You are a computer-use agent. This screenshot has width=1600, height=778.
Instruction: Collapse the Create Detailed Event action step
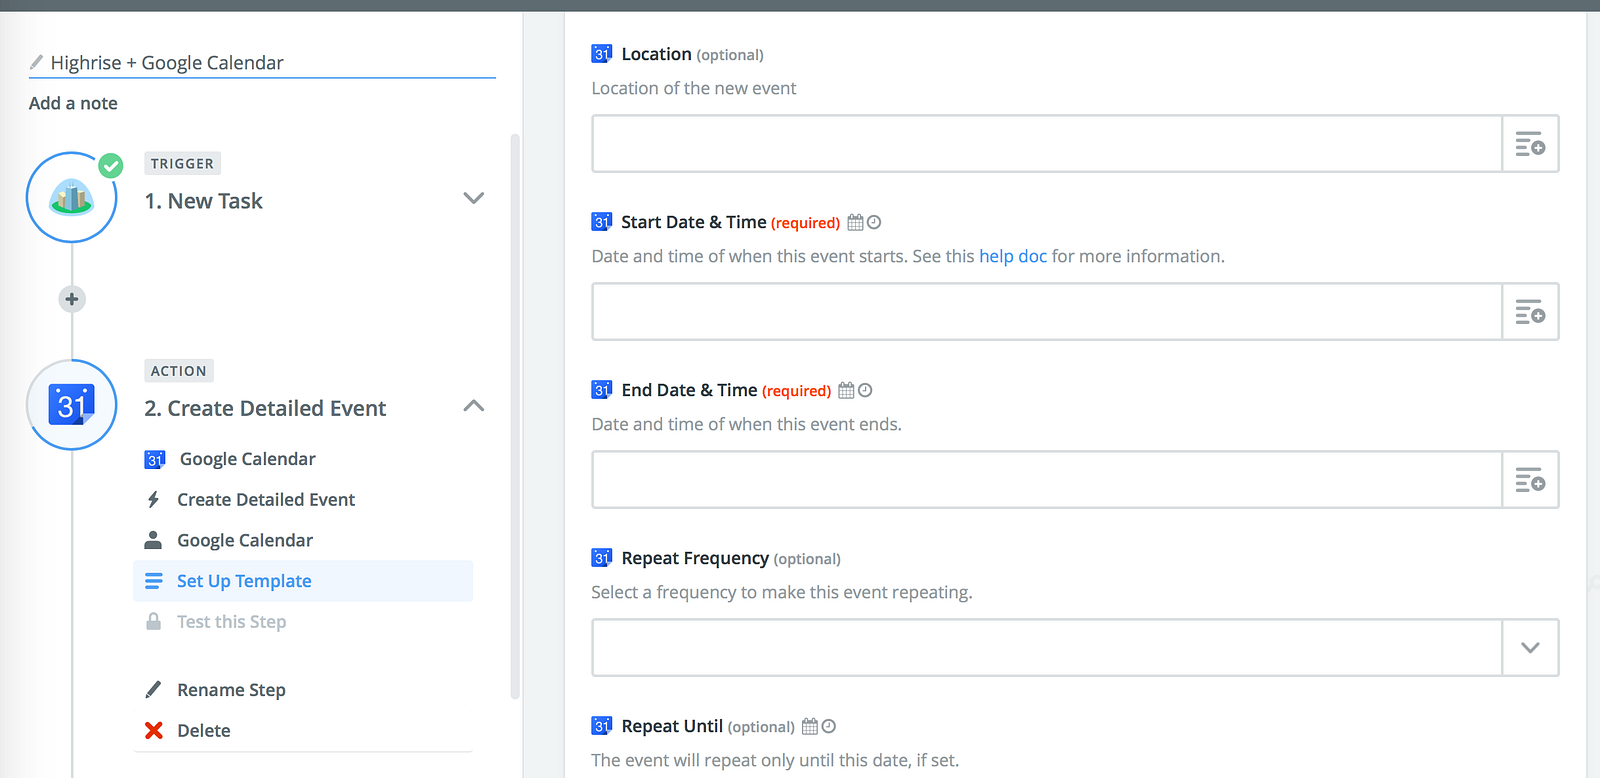click(x=474, y=405)
